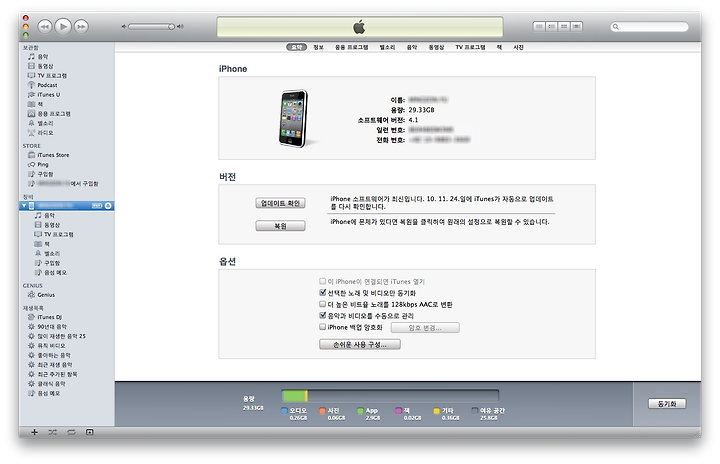Open the Podcast library
This screenshot has height=464, width=720.
click(43, 85)
